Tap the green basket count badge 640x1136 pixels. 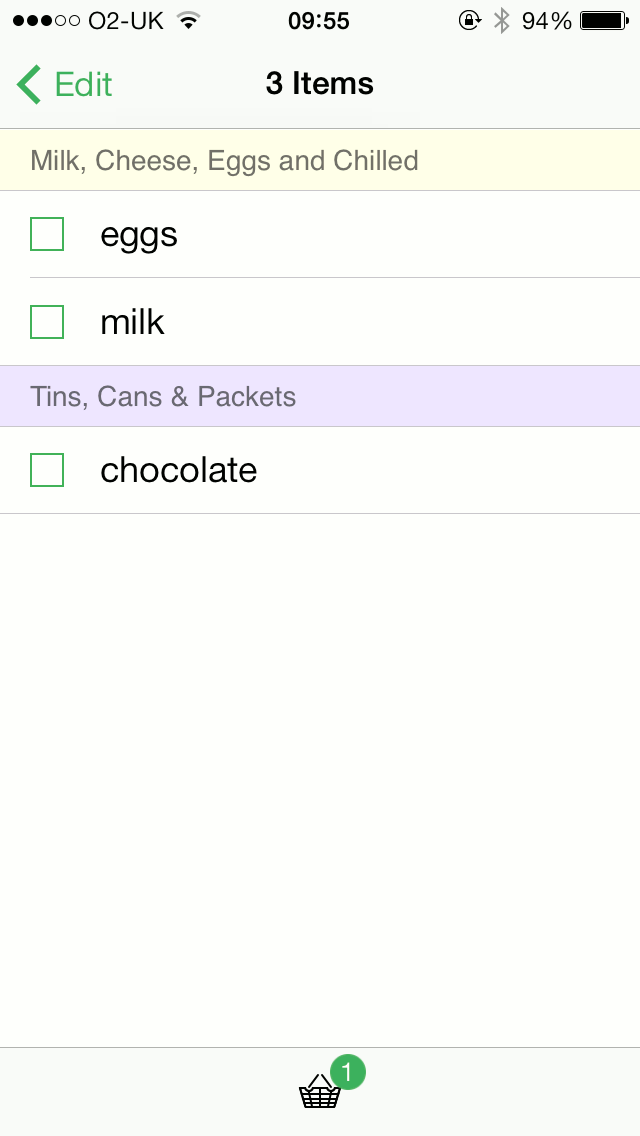[347, 1073]
